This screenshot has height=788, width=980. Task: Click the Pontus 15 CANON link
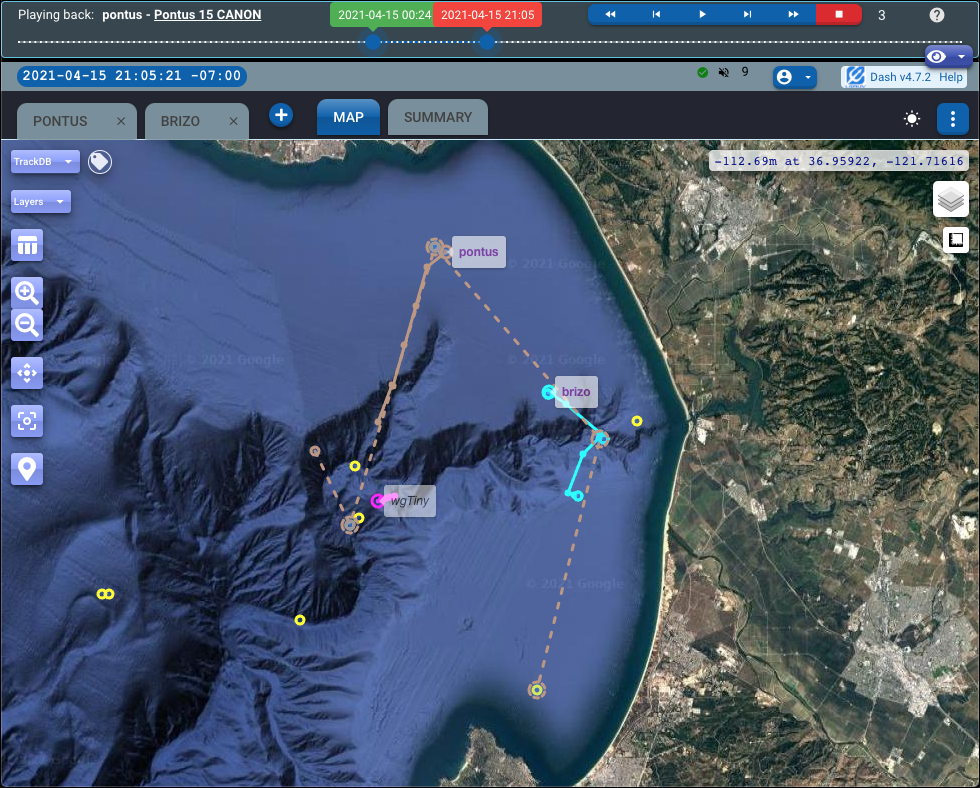point(207,15)
